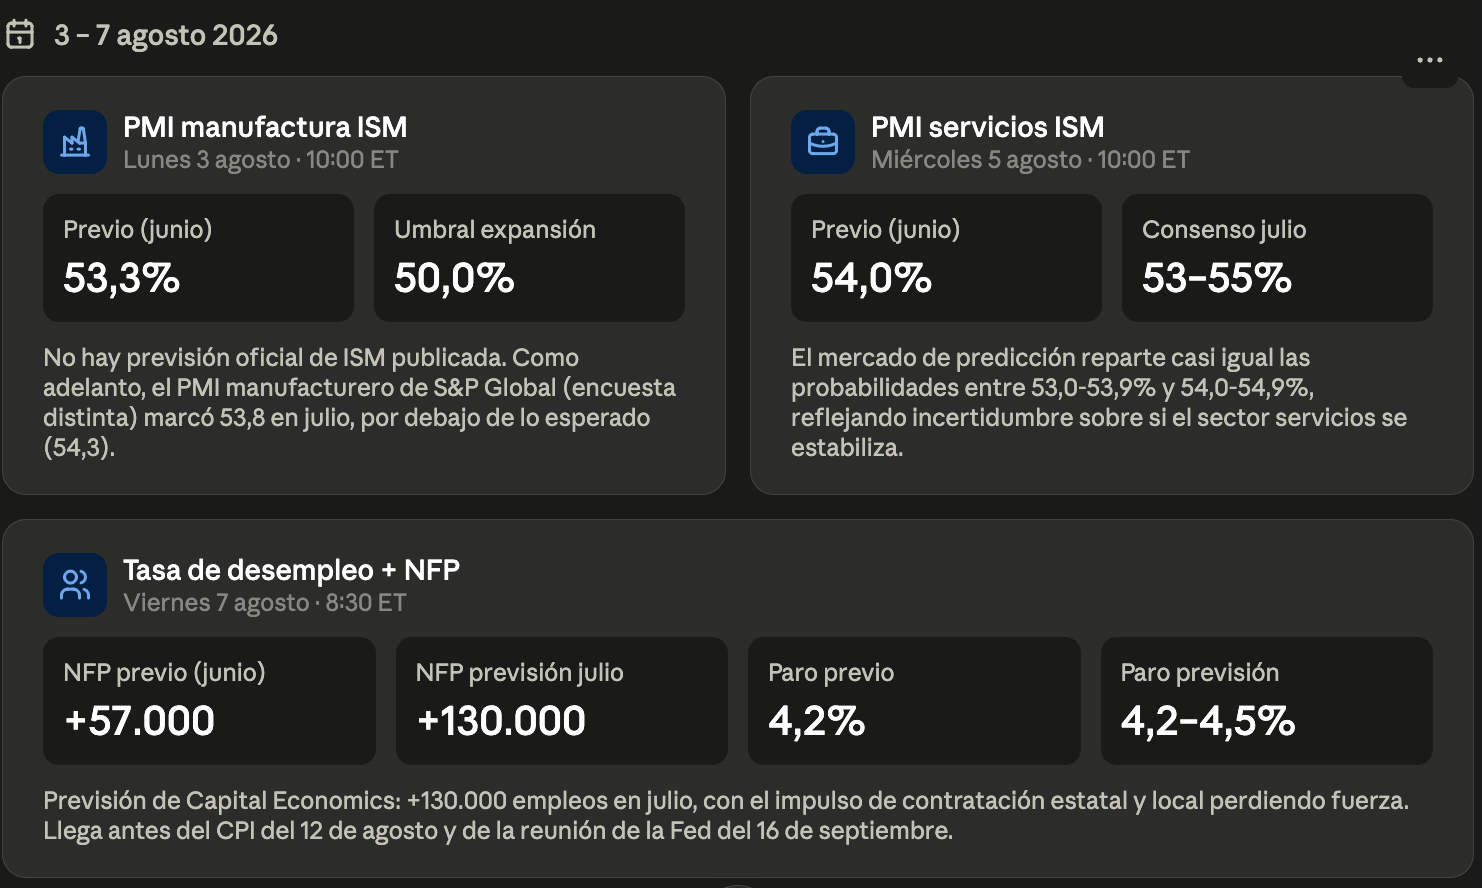This screenshot has width=1482, height=888.
Task: Click the briefcase icon for PMI servicios ISM
Action: click(823, 142)
